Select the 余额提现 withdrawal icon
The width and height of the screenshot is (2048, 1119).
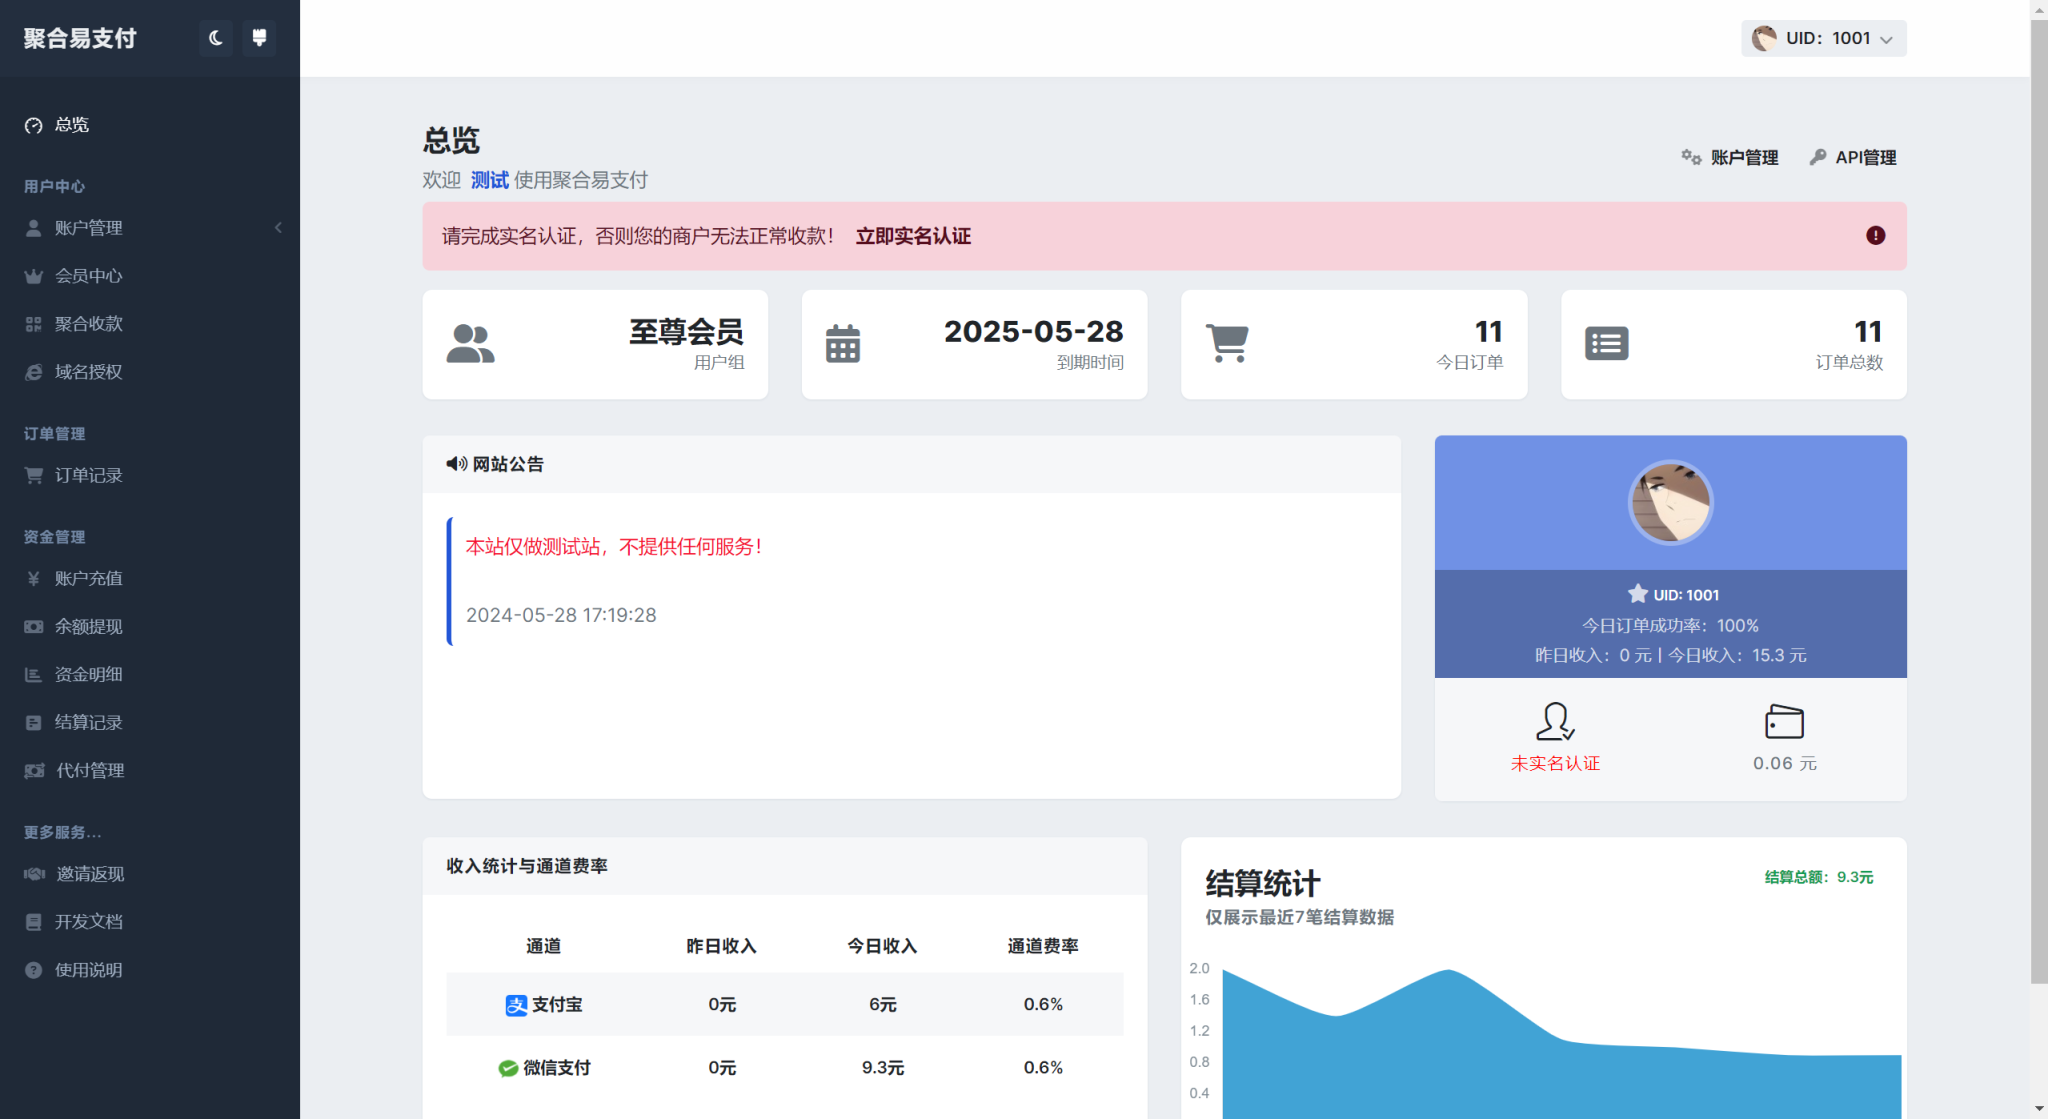click(x=33, y=626)
